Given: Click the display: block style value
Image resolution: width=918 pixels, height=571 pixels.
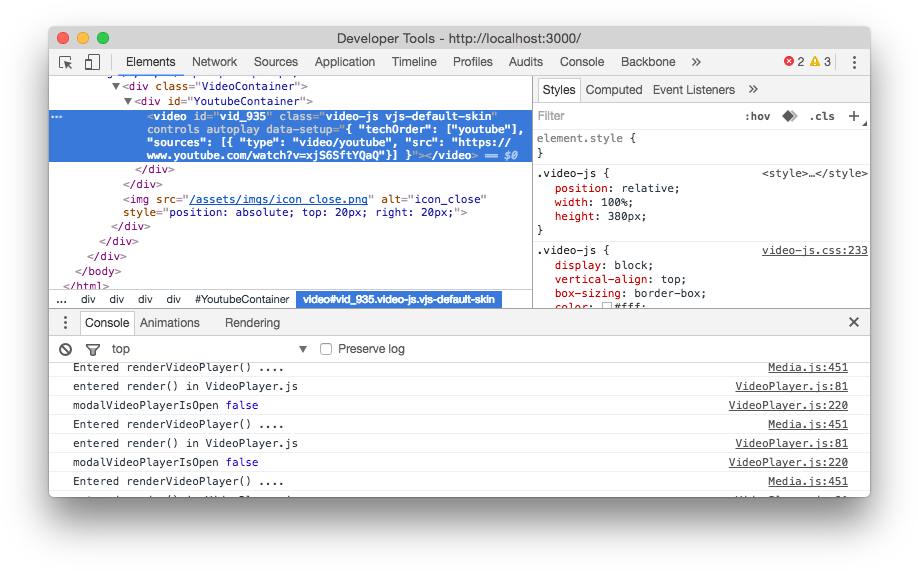Looking at the screenshot, I should tap(632, 266).
